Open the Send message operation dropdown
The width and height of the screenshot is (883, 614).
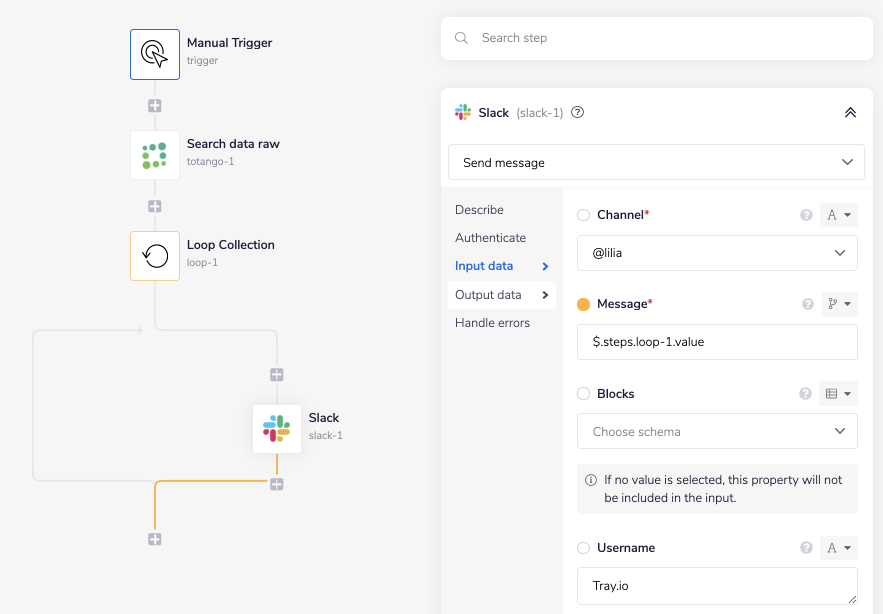656,162
